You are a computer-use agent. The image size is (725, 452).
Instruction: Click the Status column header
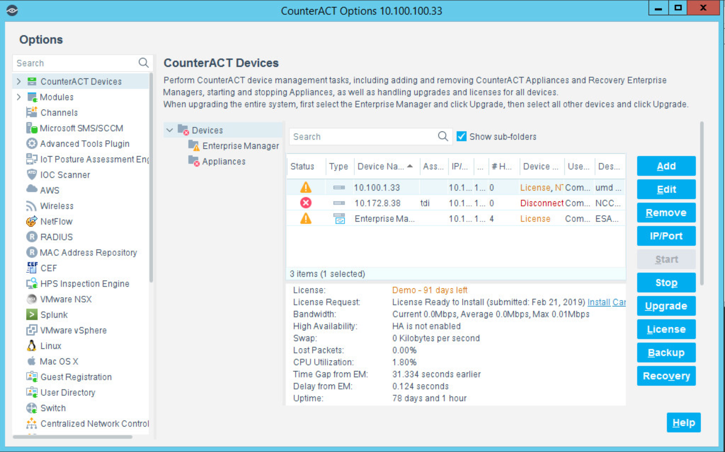coord(302,166)
